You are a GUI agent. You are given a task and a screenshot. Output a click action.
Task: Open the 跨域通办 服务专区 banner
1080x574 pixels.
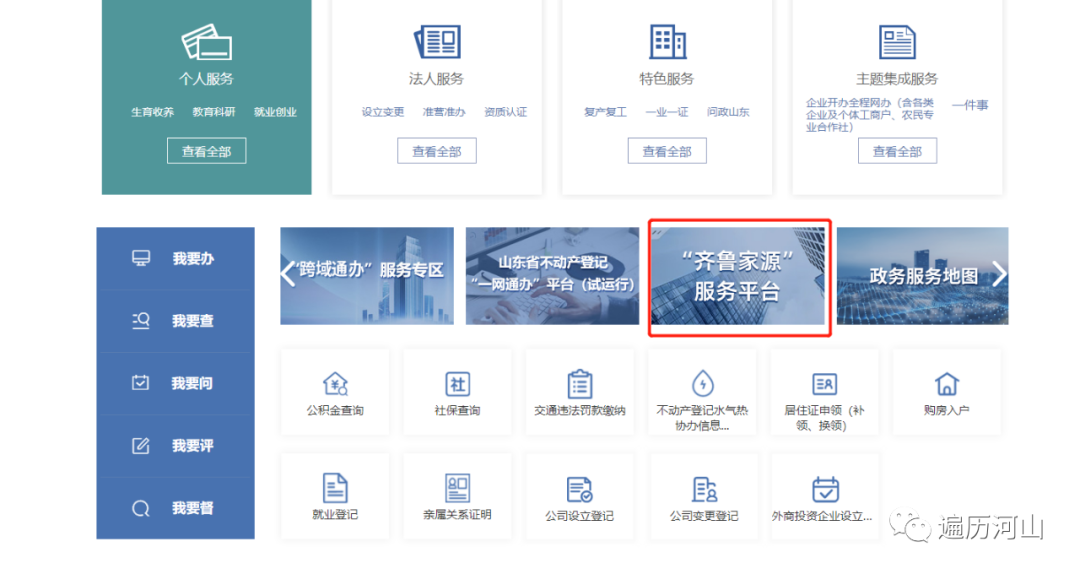(367, 276)
